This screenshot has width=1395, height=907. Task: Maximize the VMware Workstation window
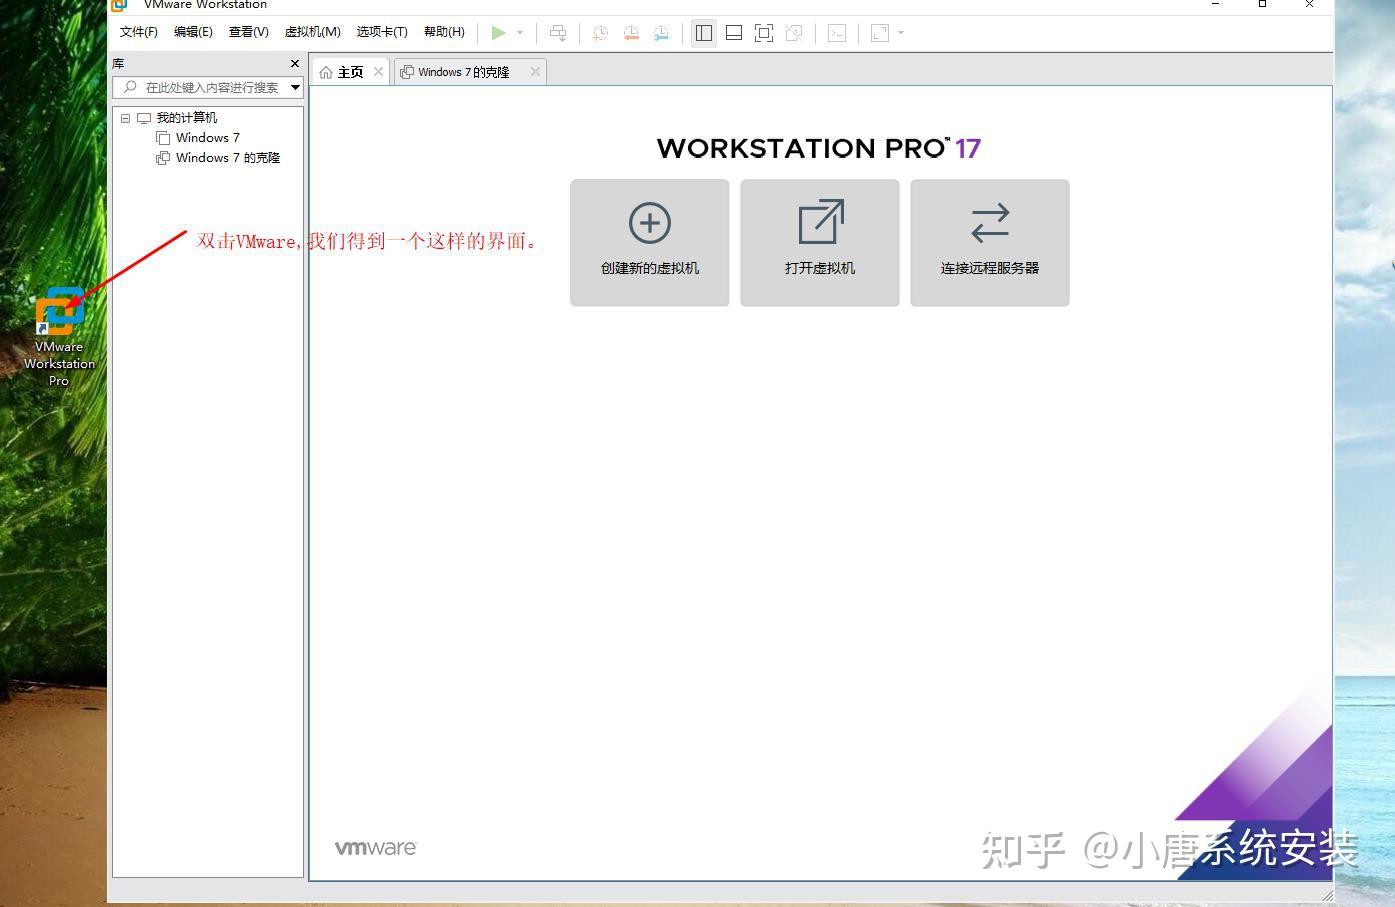coord(1262,5)
